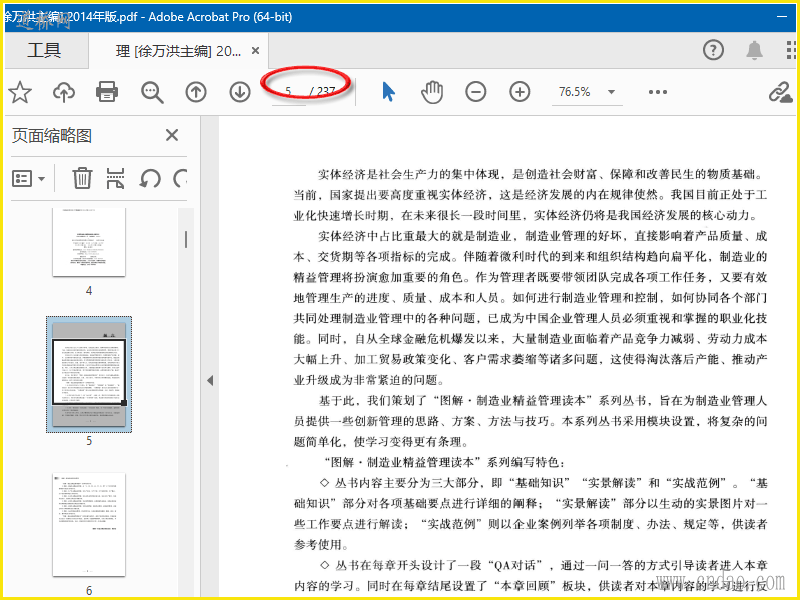Select page 4 thumbnail

click(89, 242)
